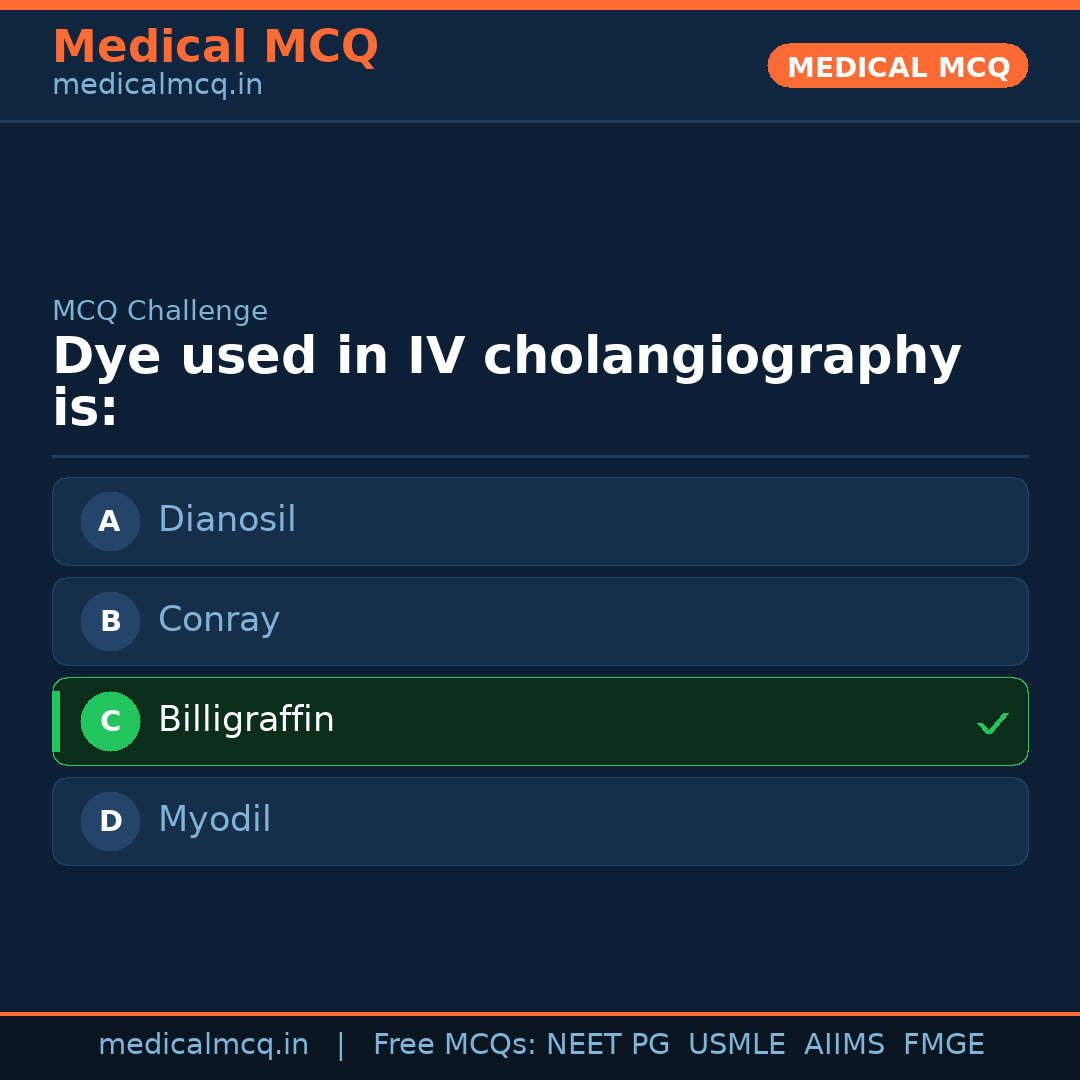The image size is (1080, 1080).
Task: Click the green left accent bar on Billigraffin
Action: [x=55, y=721]
